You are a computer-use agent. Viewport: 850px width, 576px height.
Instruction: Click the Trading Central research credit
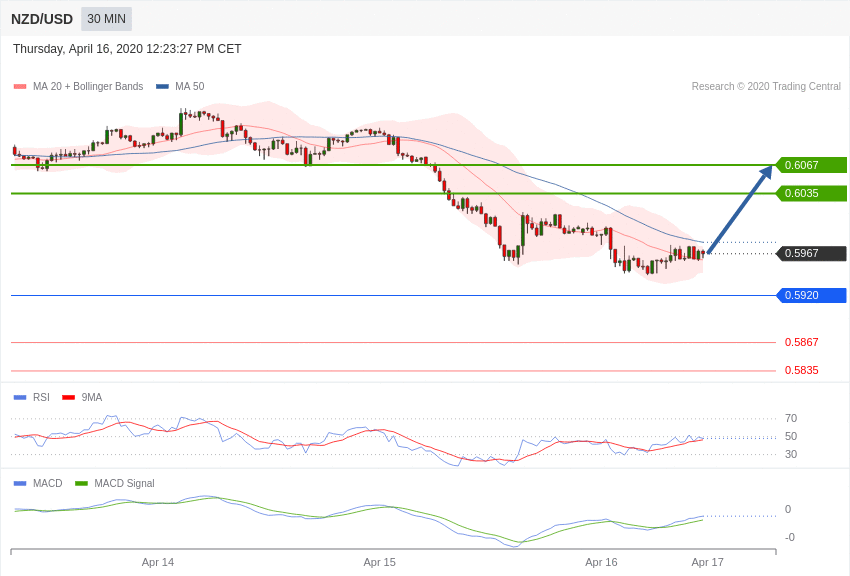(x=766, y=87)
